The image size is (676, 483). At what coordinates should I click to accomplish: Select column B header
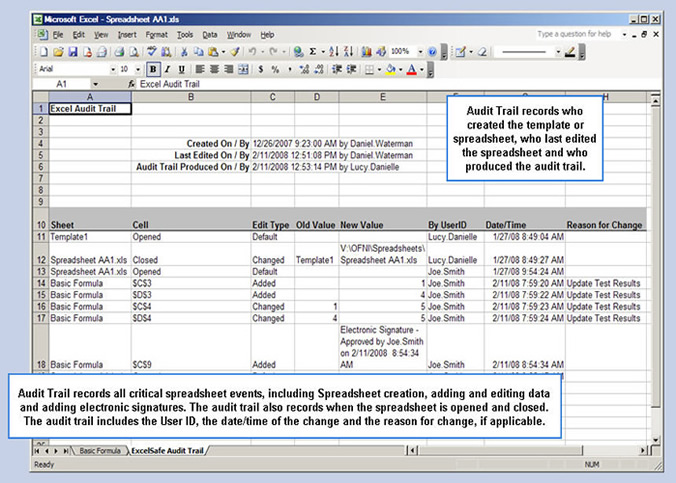click(x=191, y=97)
